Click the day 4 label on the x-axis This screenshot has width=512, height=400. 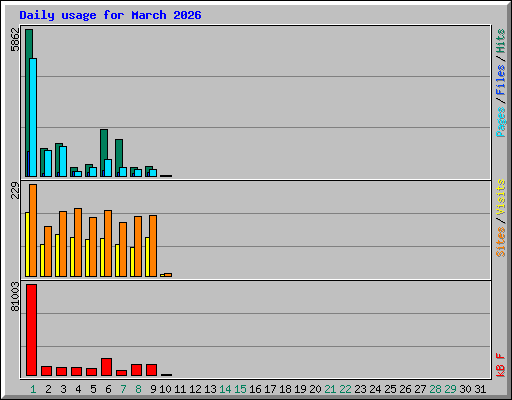click(78, 389)
